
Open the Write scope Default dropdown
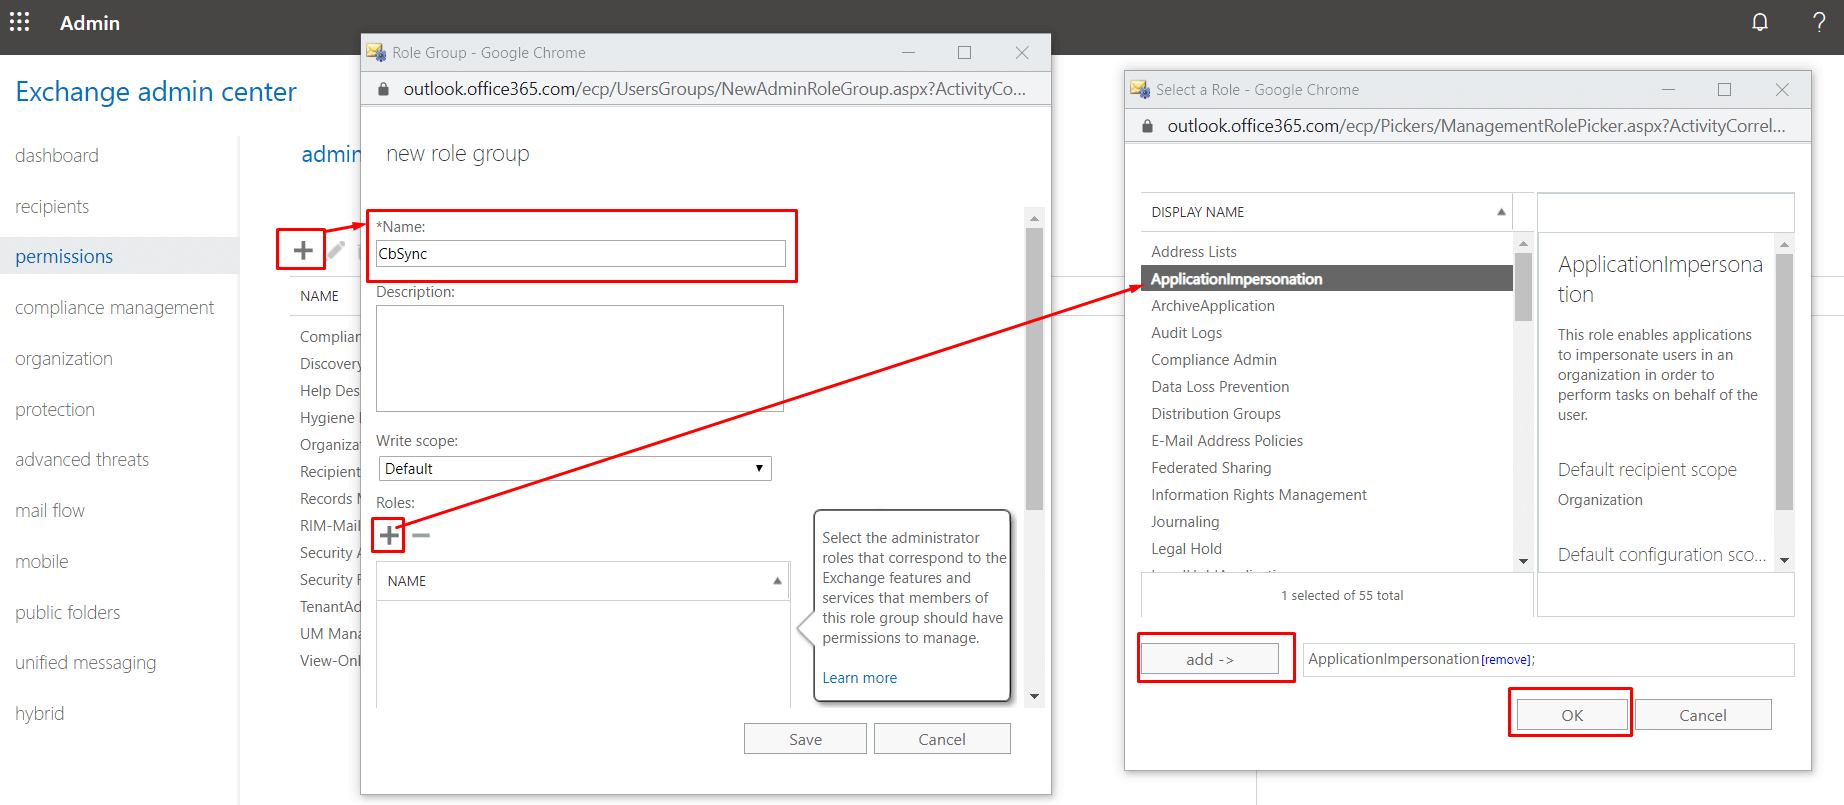575,468
